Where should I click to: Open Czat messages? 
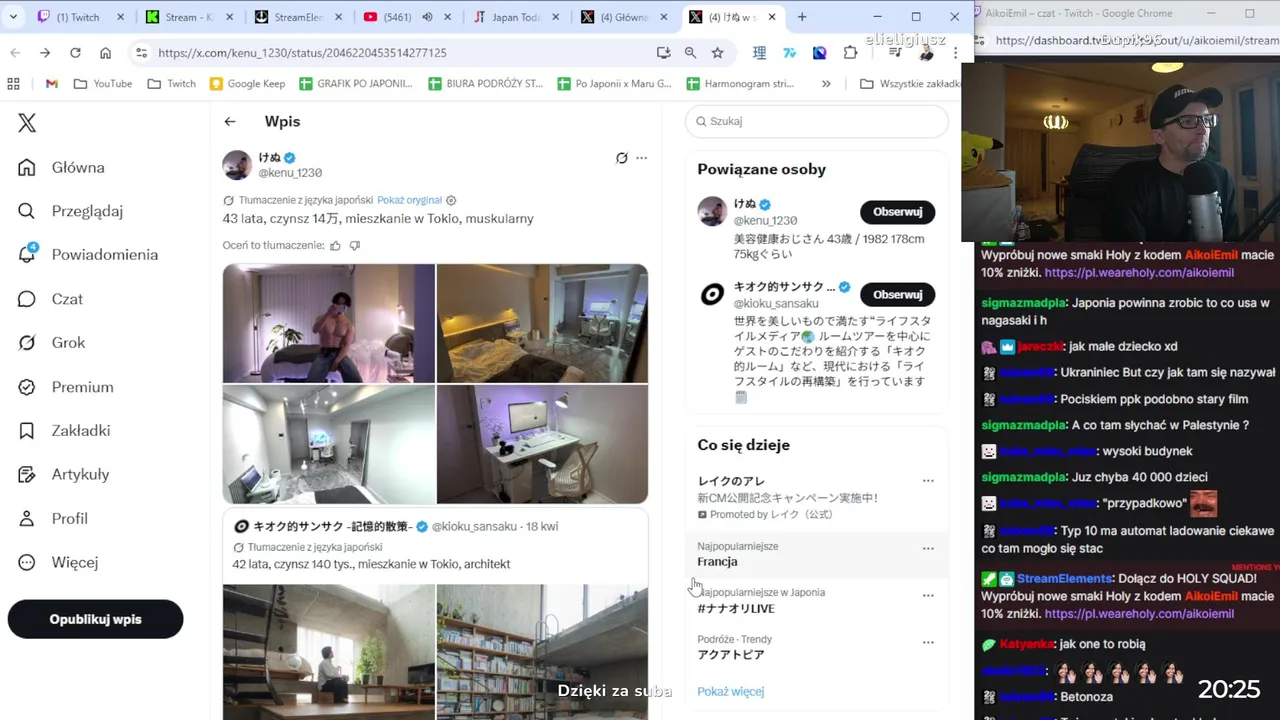(x=50, y=299)
